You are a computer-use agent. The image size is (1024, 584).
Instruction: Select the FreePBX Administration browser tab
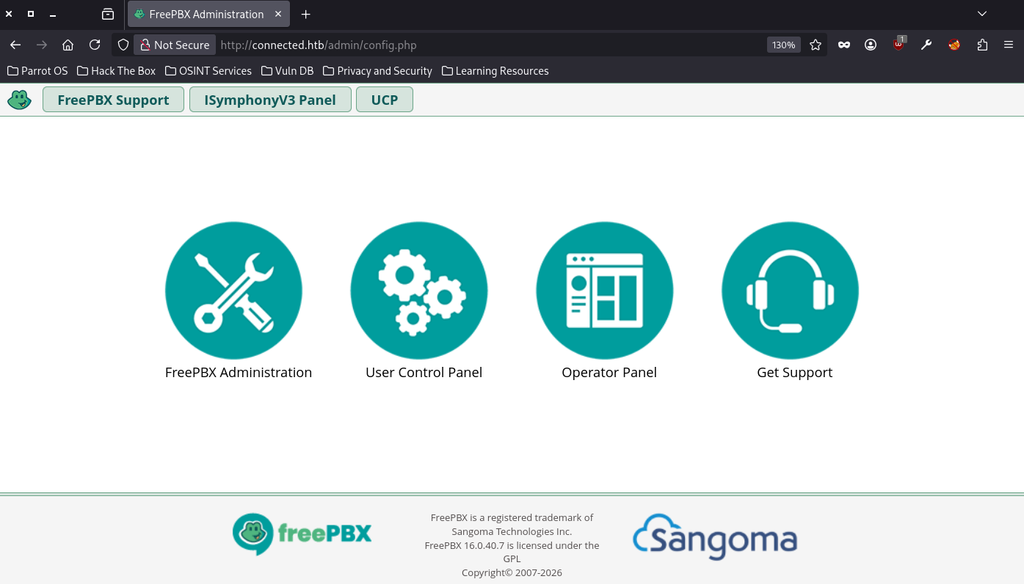pos(208,14)
